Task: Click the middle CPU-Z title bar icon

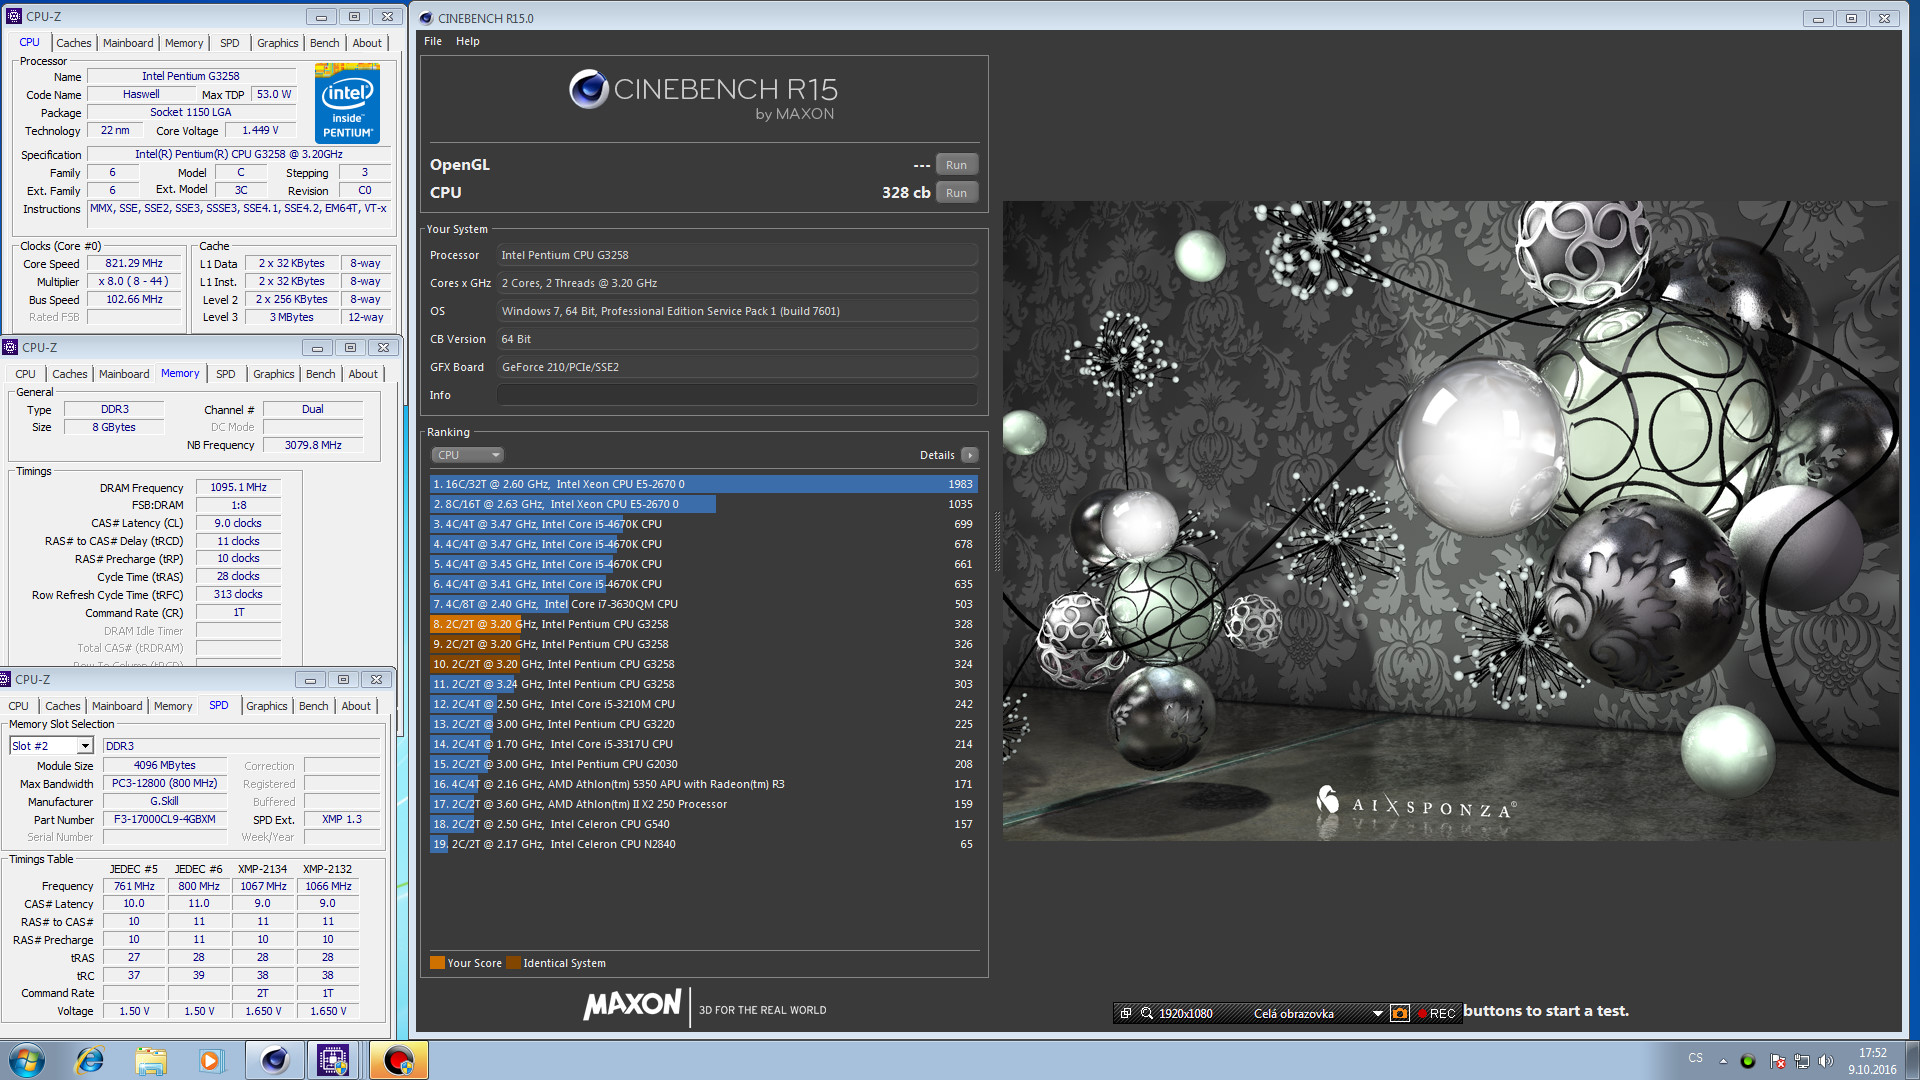Action: pos(10,347)
